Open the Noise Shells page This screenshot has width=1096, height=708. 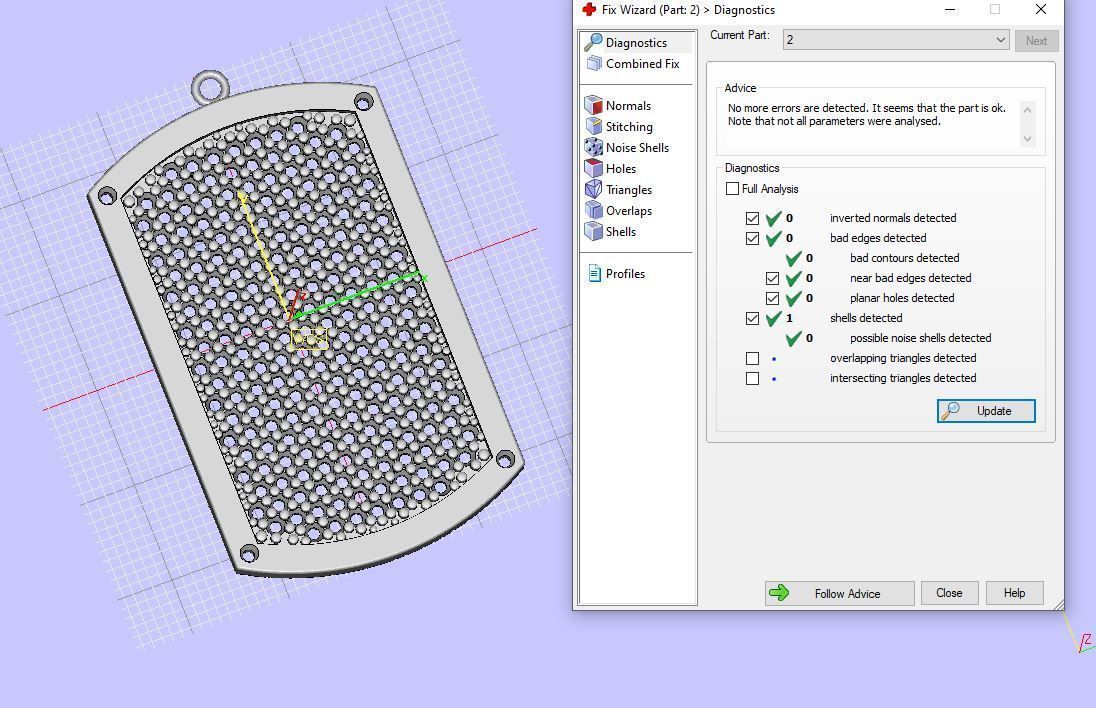coord(637,147)
